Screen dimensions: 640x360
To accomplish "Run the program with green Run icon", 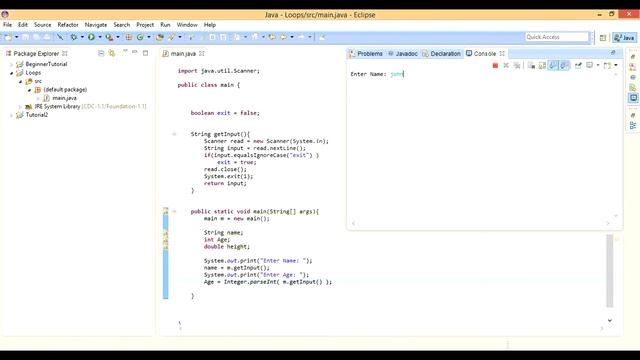I will point(91,37).
